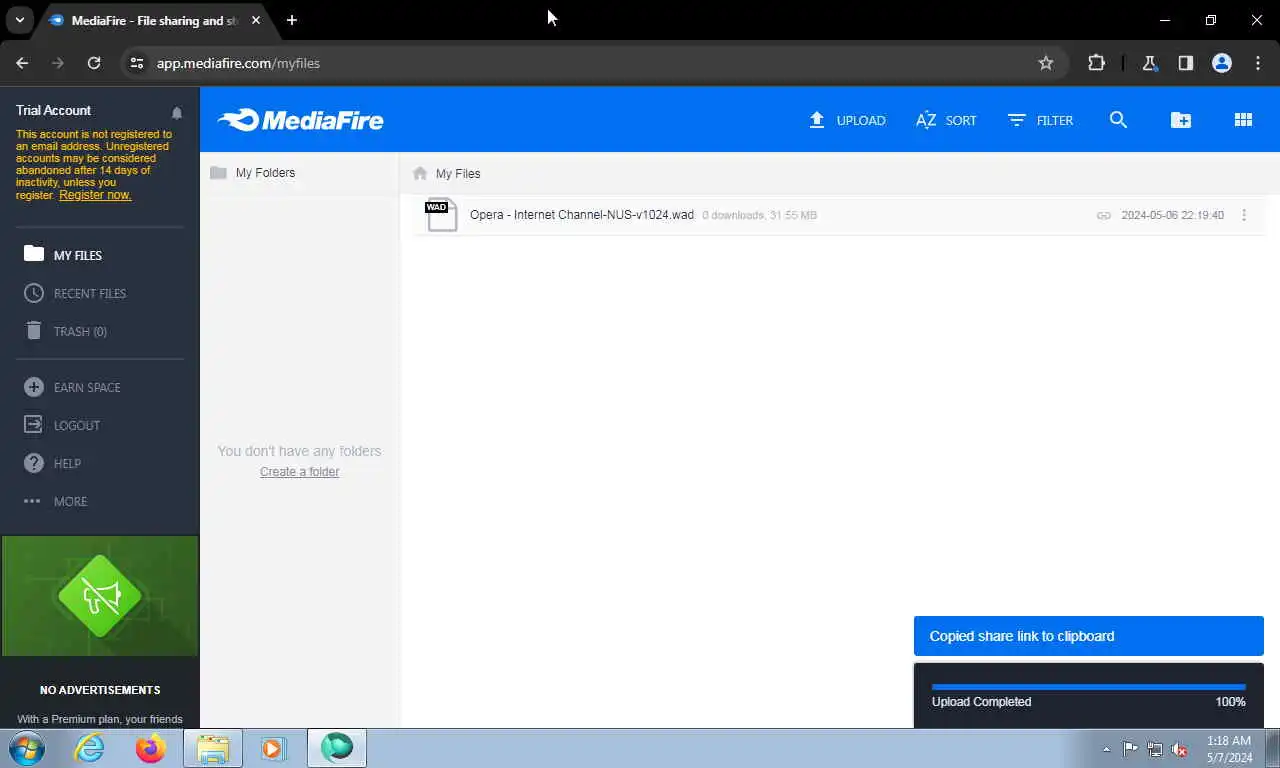Switch to grid view
This screenshot has width=1280, height=768.
point(1243,120)
